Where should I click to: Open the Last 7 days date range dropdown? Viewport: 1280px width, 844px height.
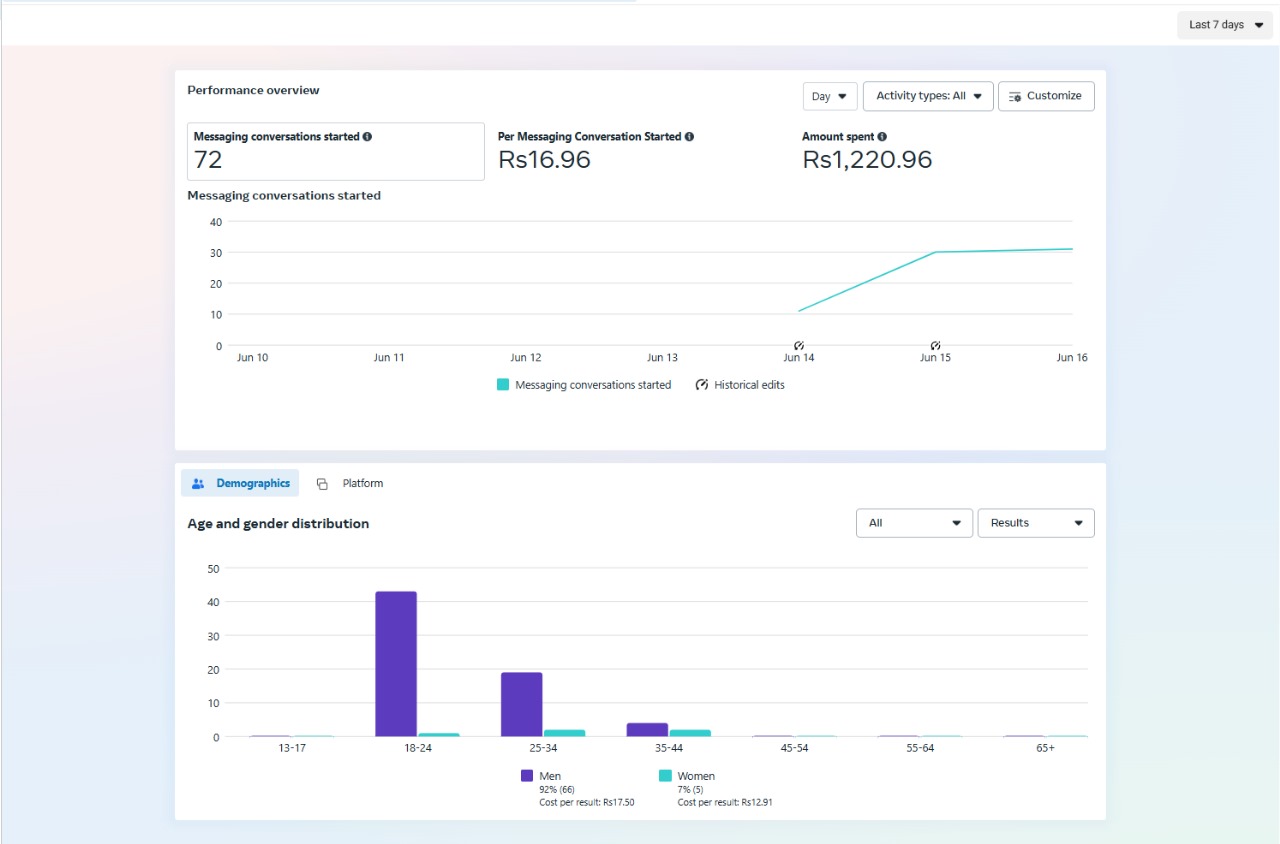(1225, 25)
